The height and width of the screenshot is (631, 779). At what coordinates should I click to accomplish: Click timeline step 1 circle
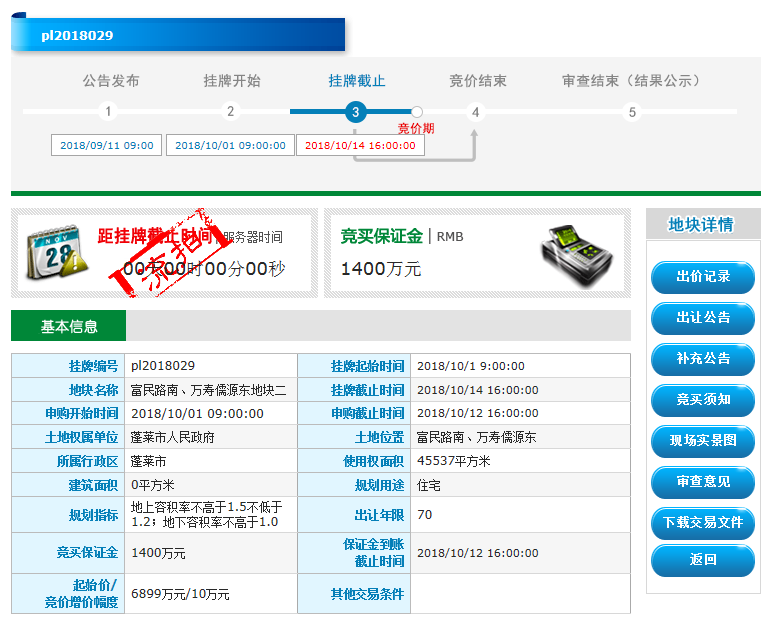point(108,112)
